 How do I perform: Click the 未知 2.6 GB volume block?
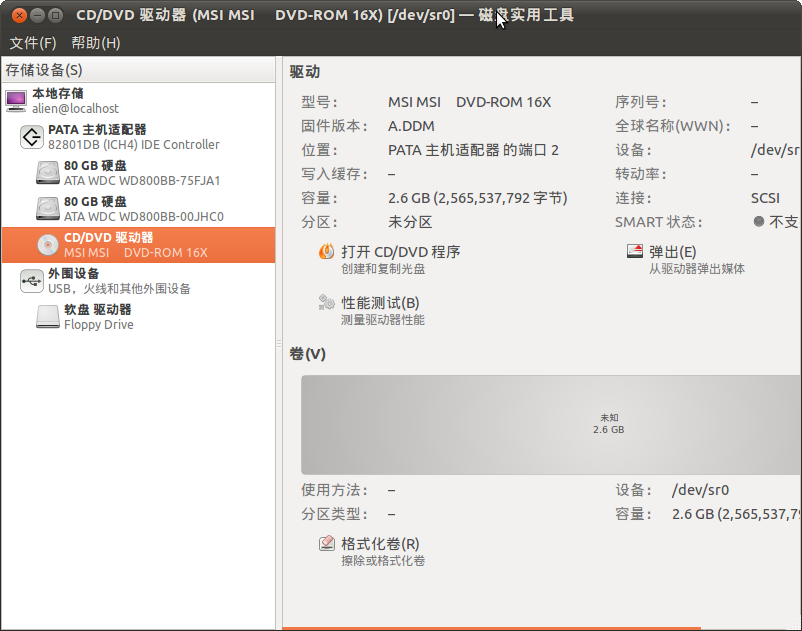[551, 424]
